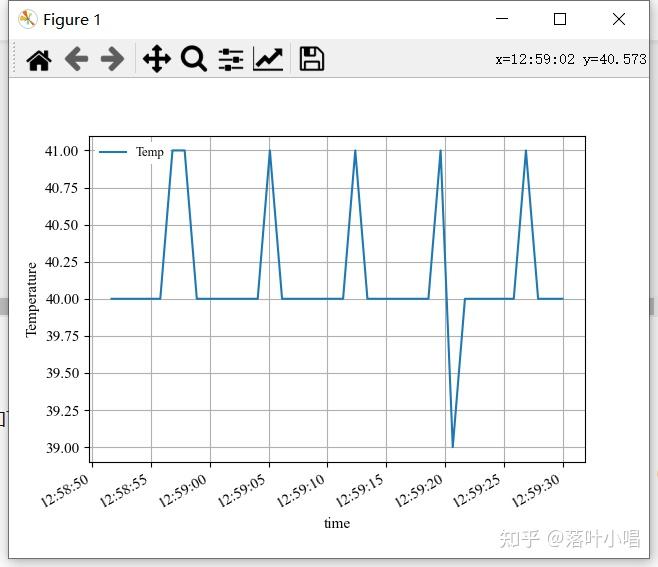Click the 40.00 y-axis tick label

[62, 299]
